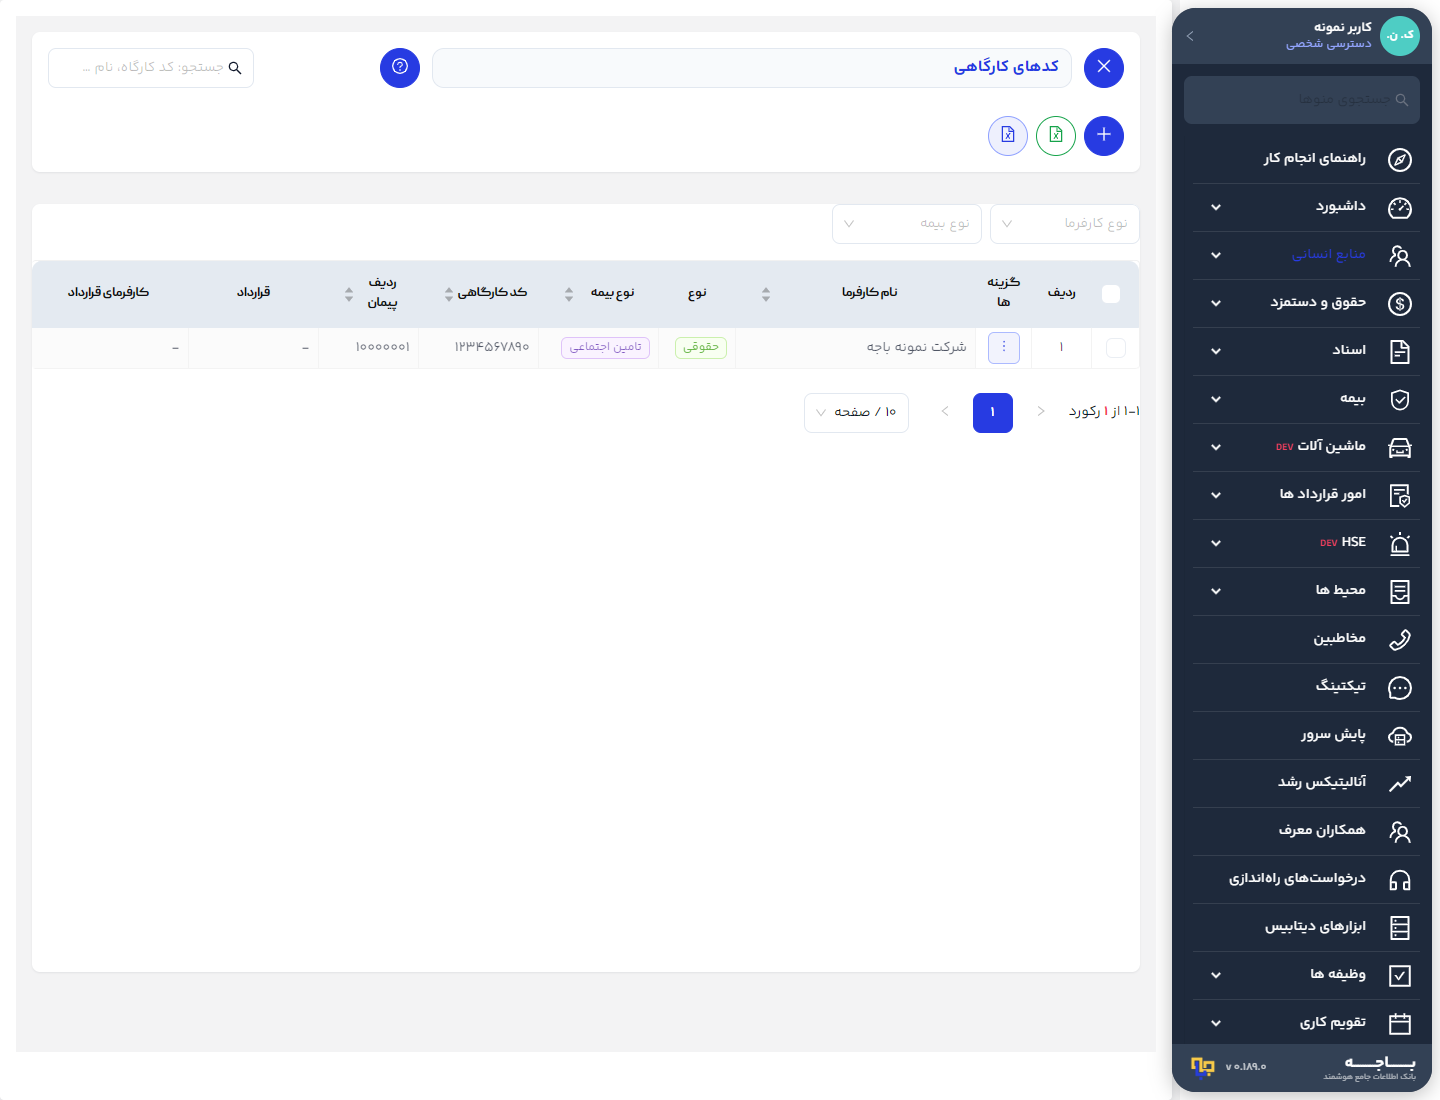Open the HSE menu item
Screen dimensions: 1440x1100
click(1306, 543)
